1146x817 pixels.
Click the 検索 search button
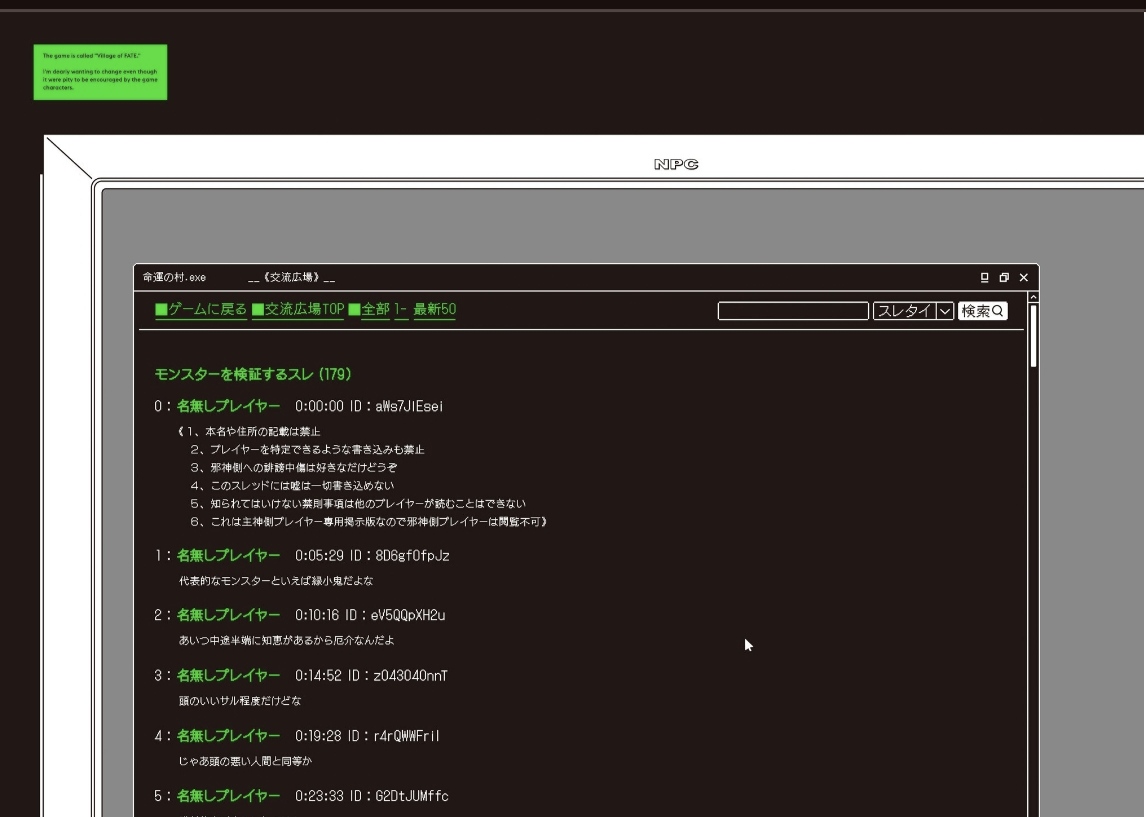(982, 311)
